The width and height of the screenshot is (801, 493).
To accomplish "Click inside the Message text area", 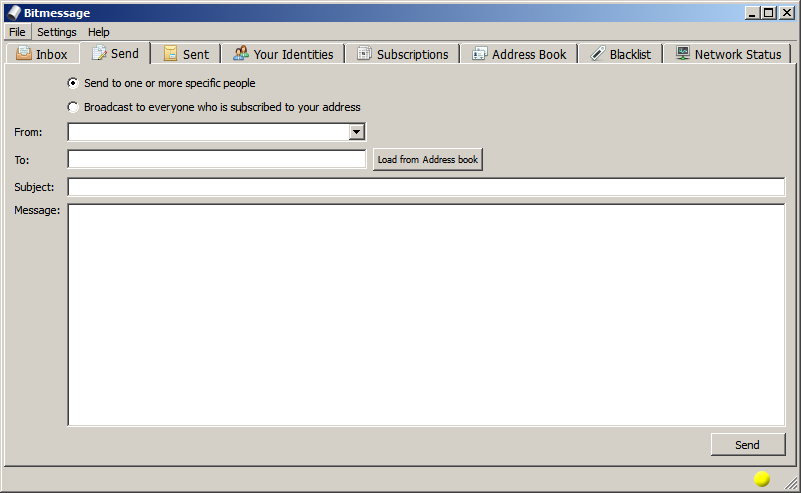I will point(426,315).
